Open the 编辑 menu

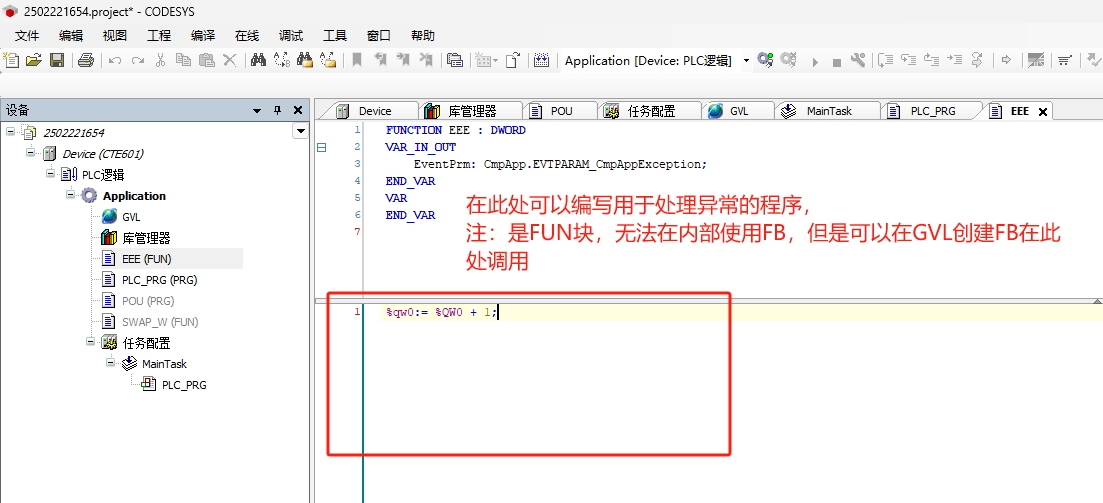click(x=71, y=36)
